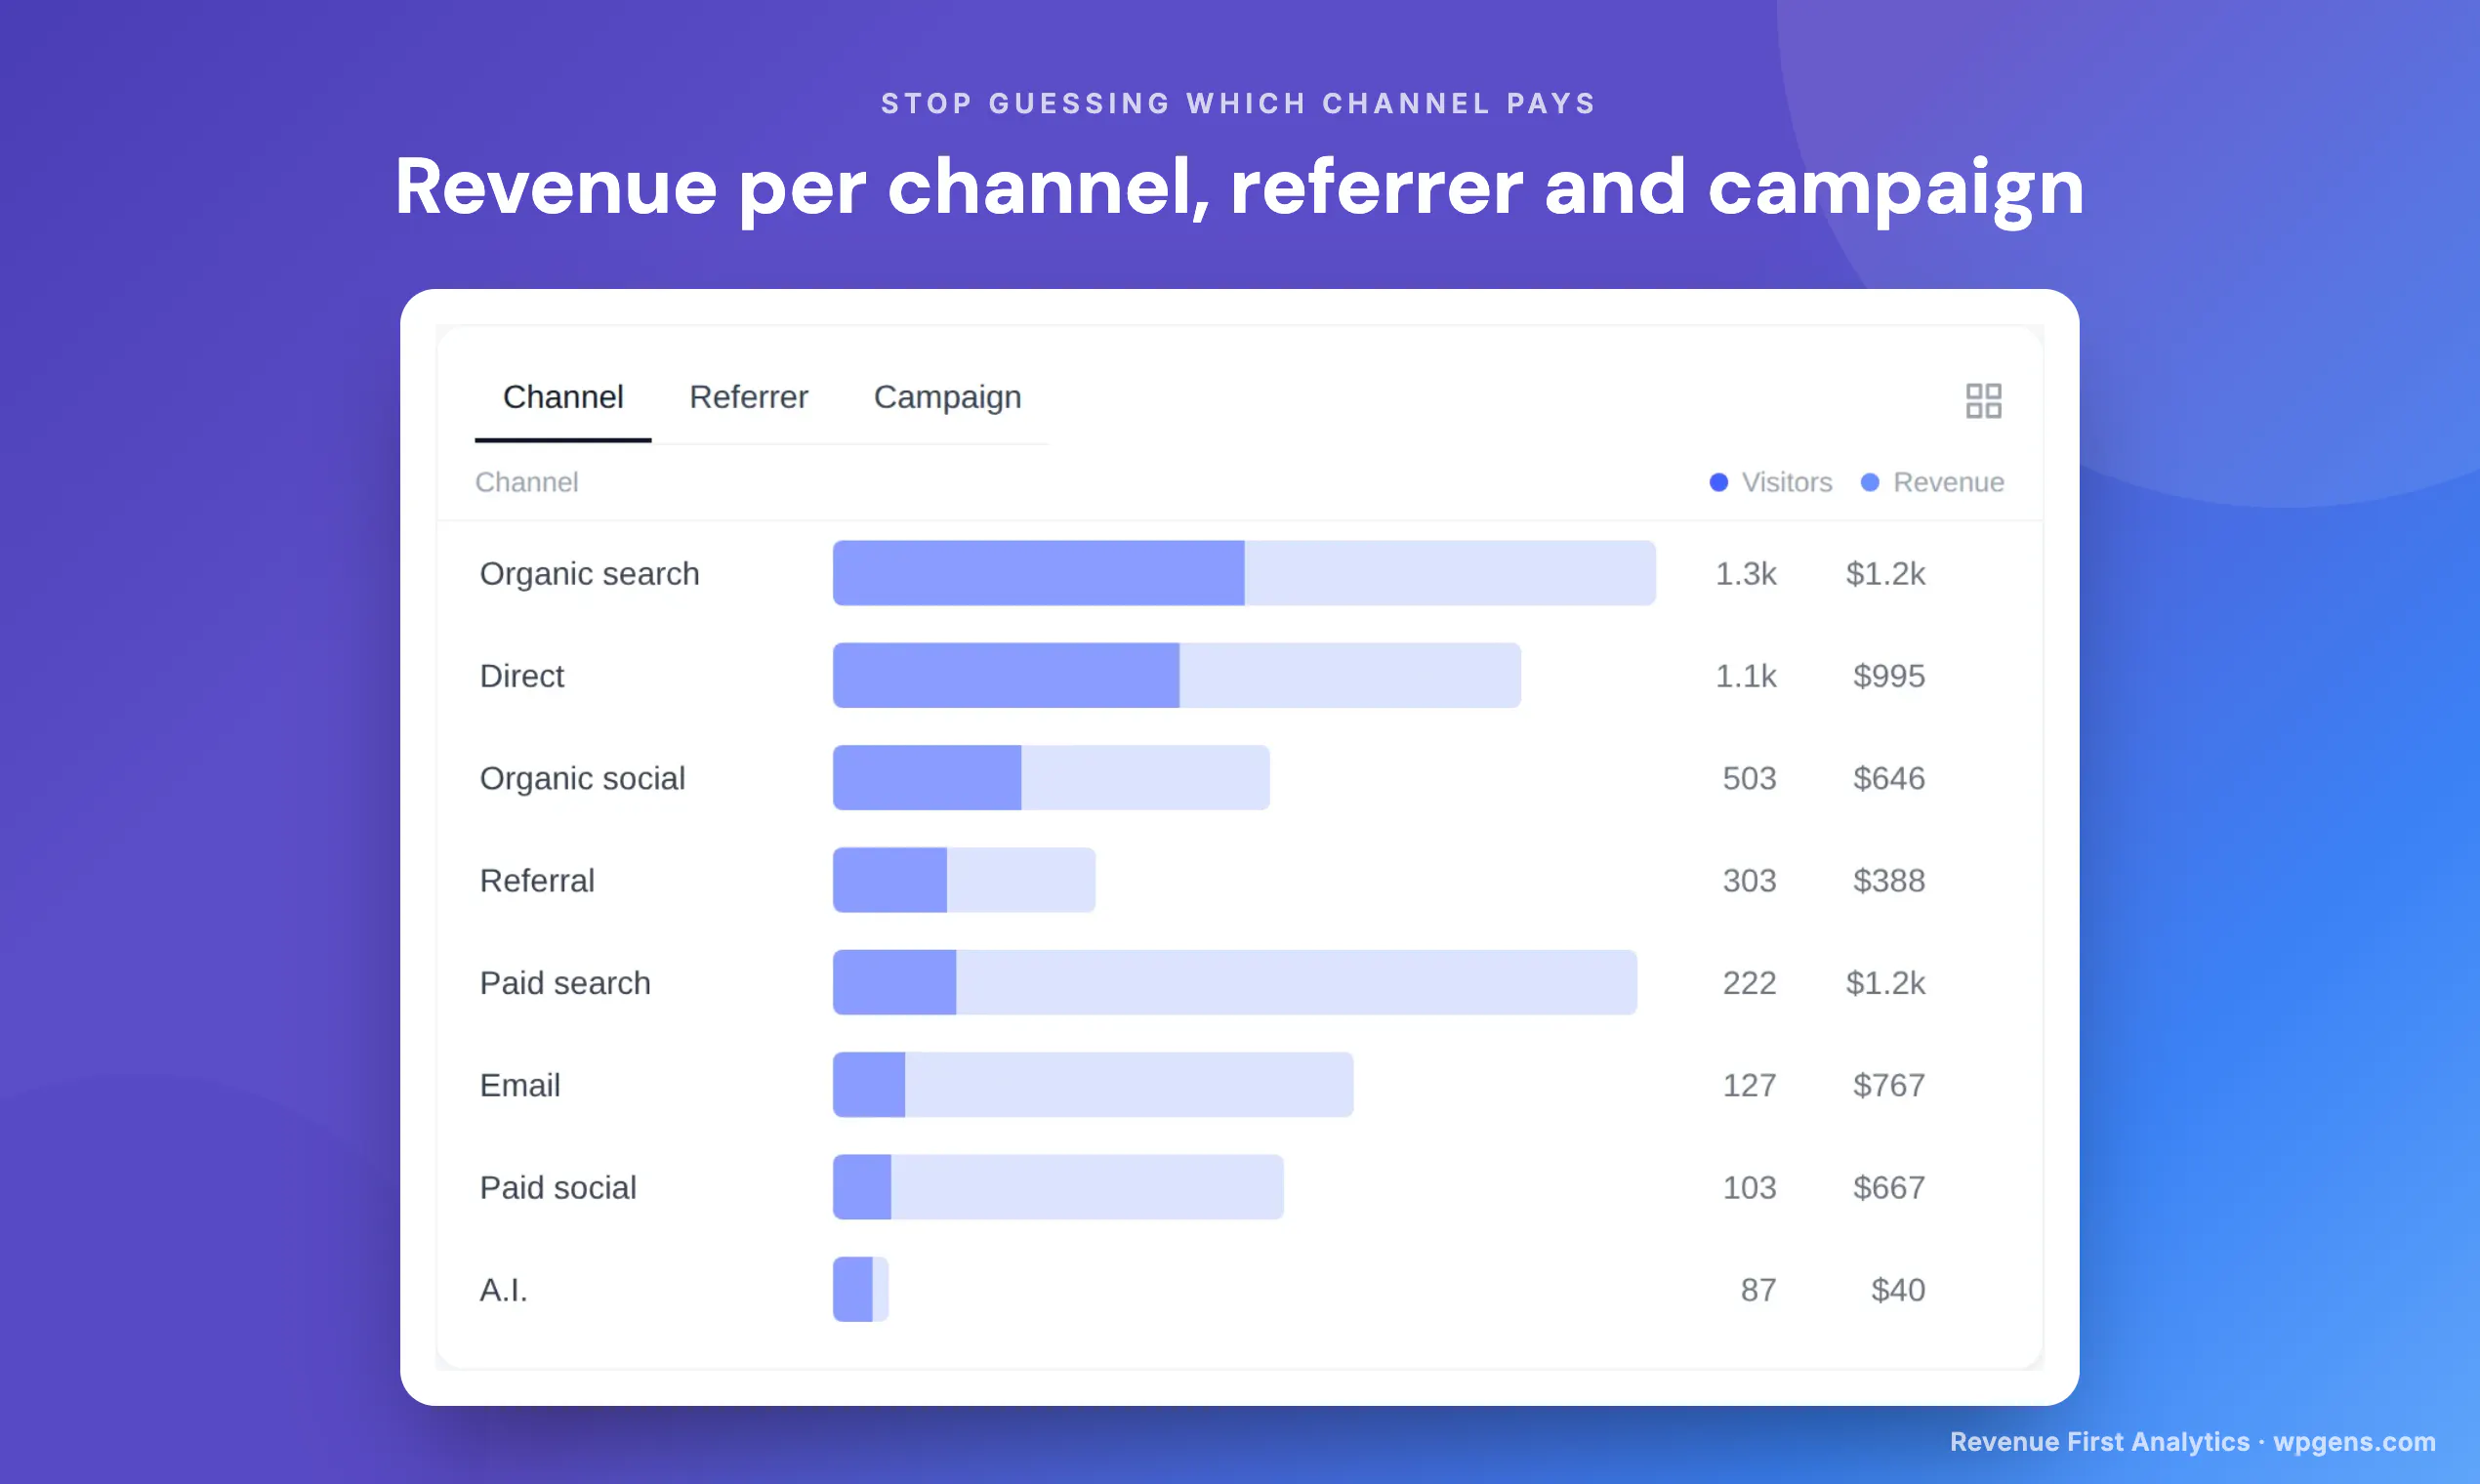
Task: Select the Direct row label
Action: click(x=522, y=676)
